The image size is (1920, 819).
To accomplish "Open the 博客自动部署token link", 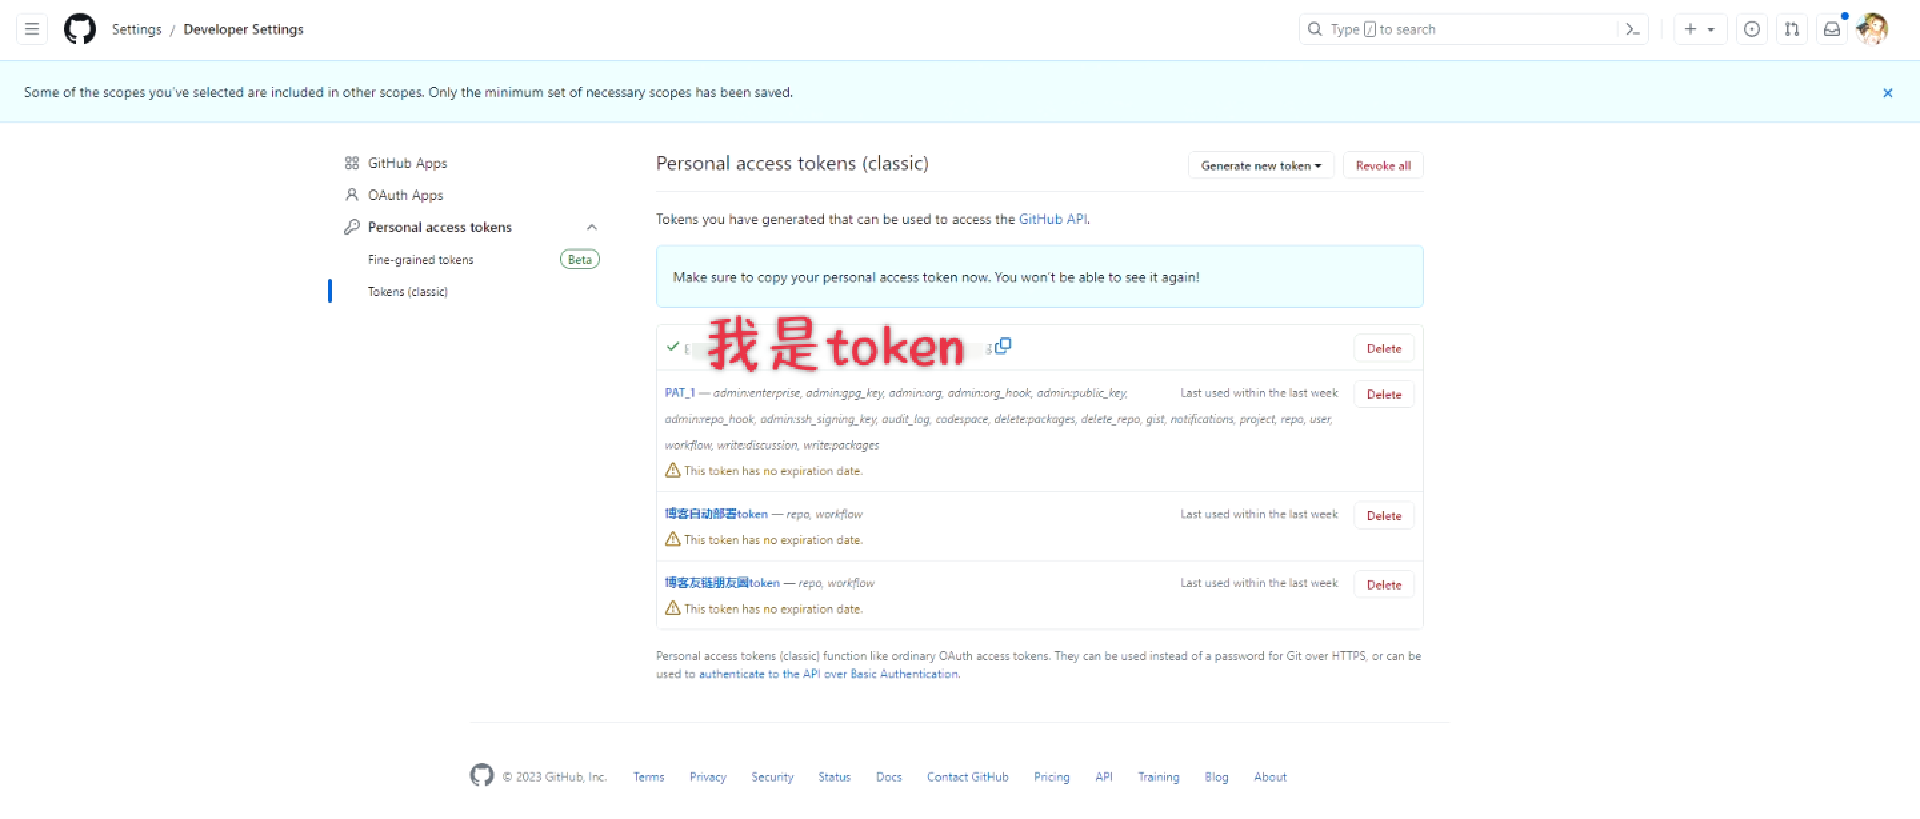I will [716, 514].
